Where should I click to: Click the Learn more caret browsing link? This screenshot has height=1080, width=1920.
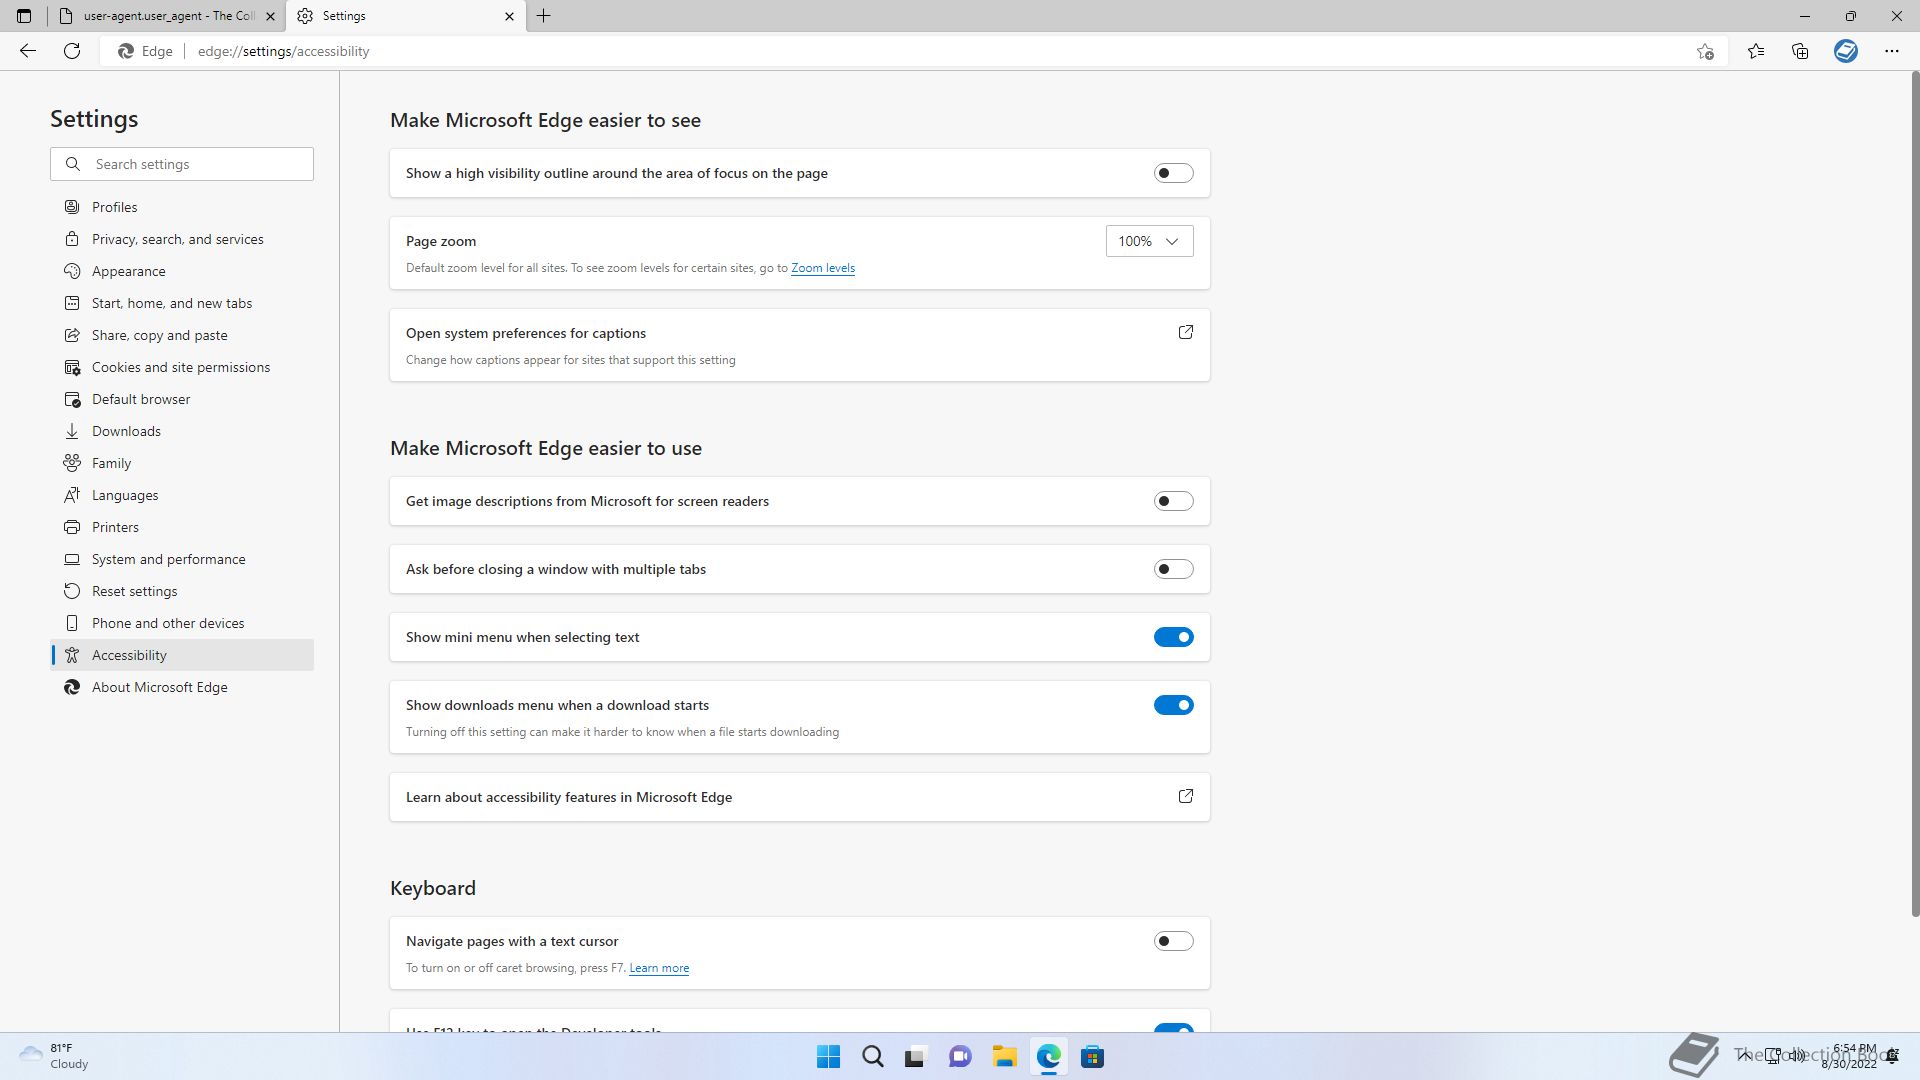coord(659,968)
